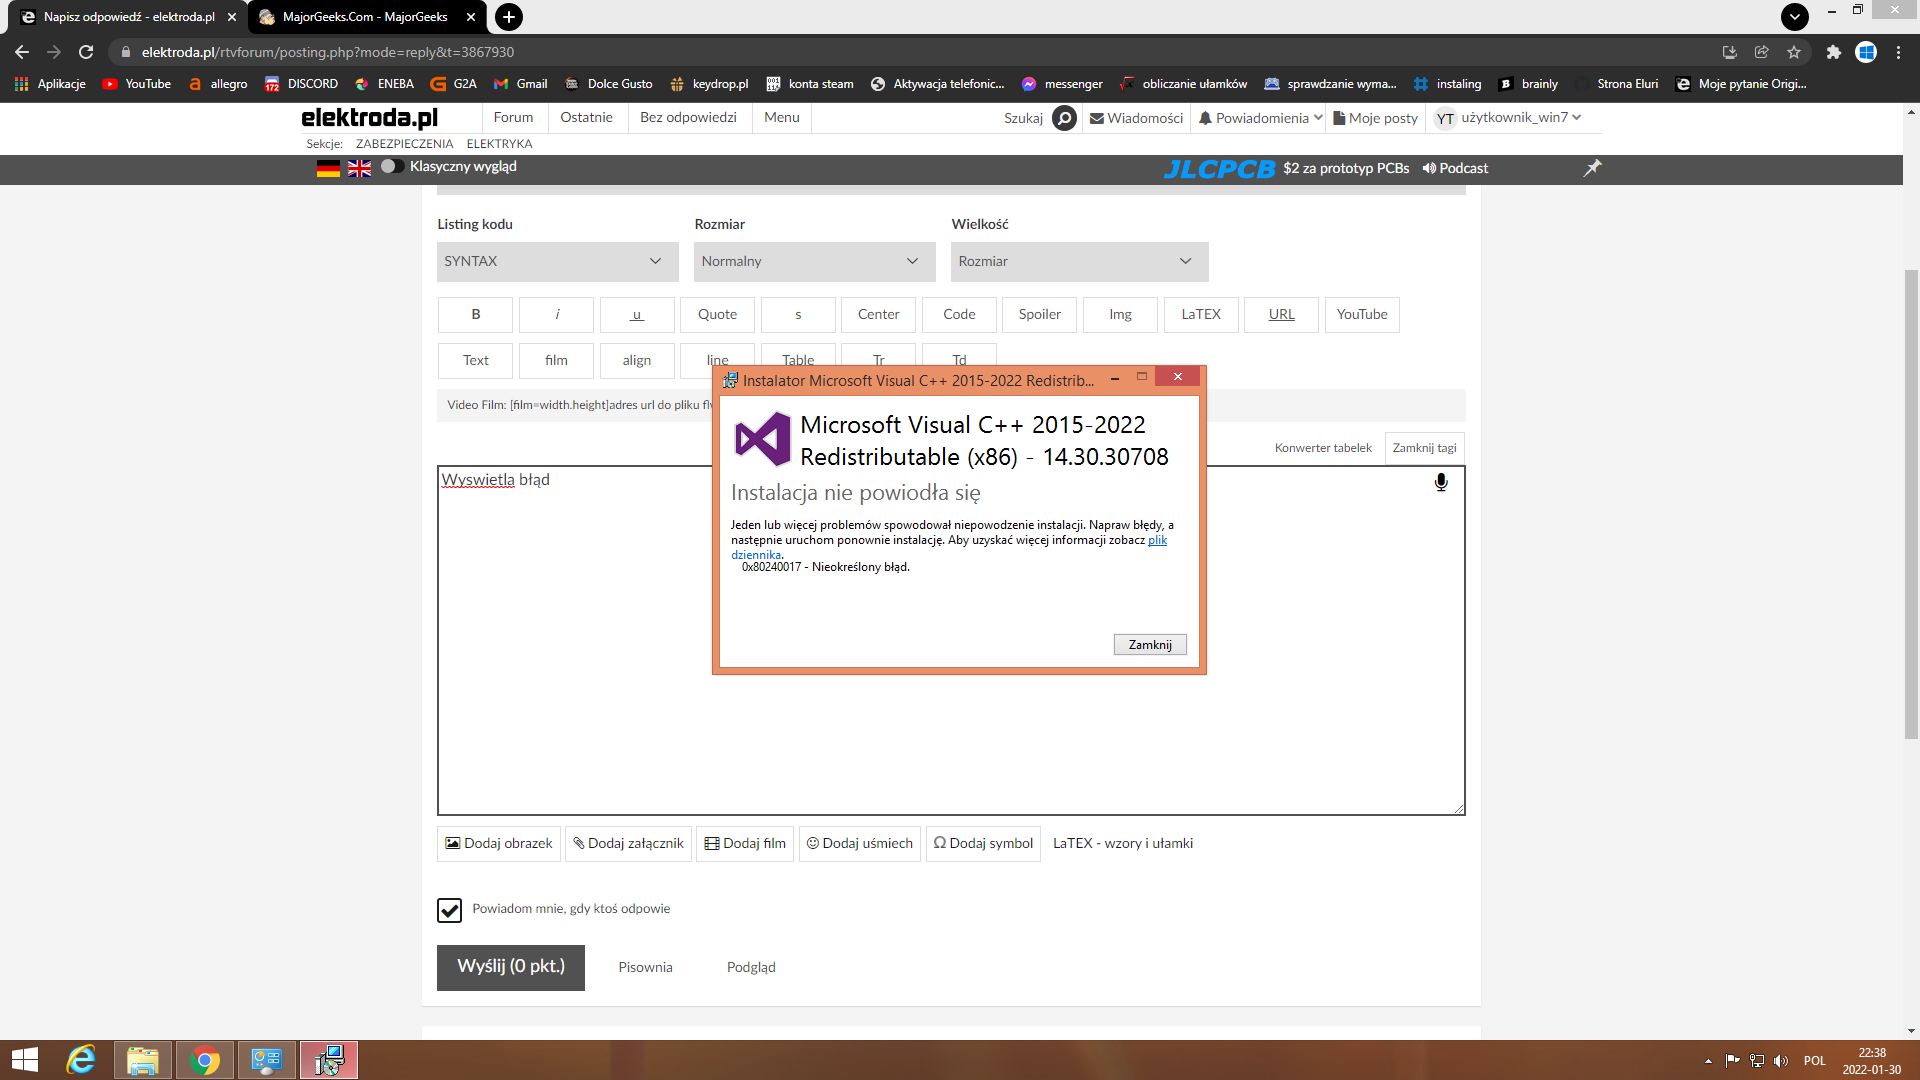Open the Windows Start button
1920x1080 pixels.
coord(24,1060)
